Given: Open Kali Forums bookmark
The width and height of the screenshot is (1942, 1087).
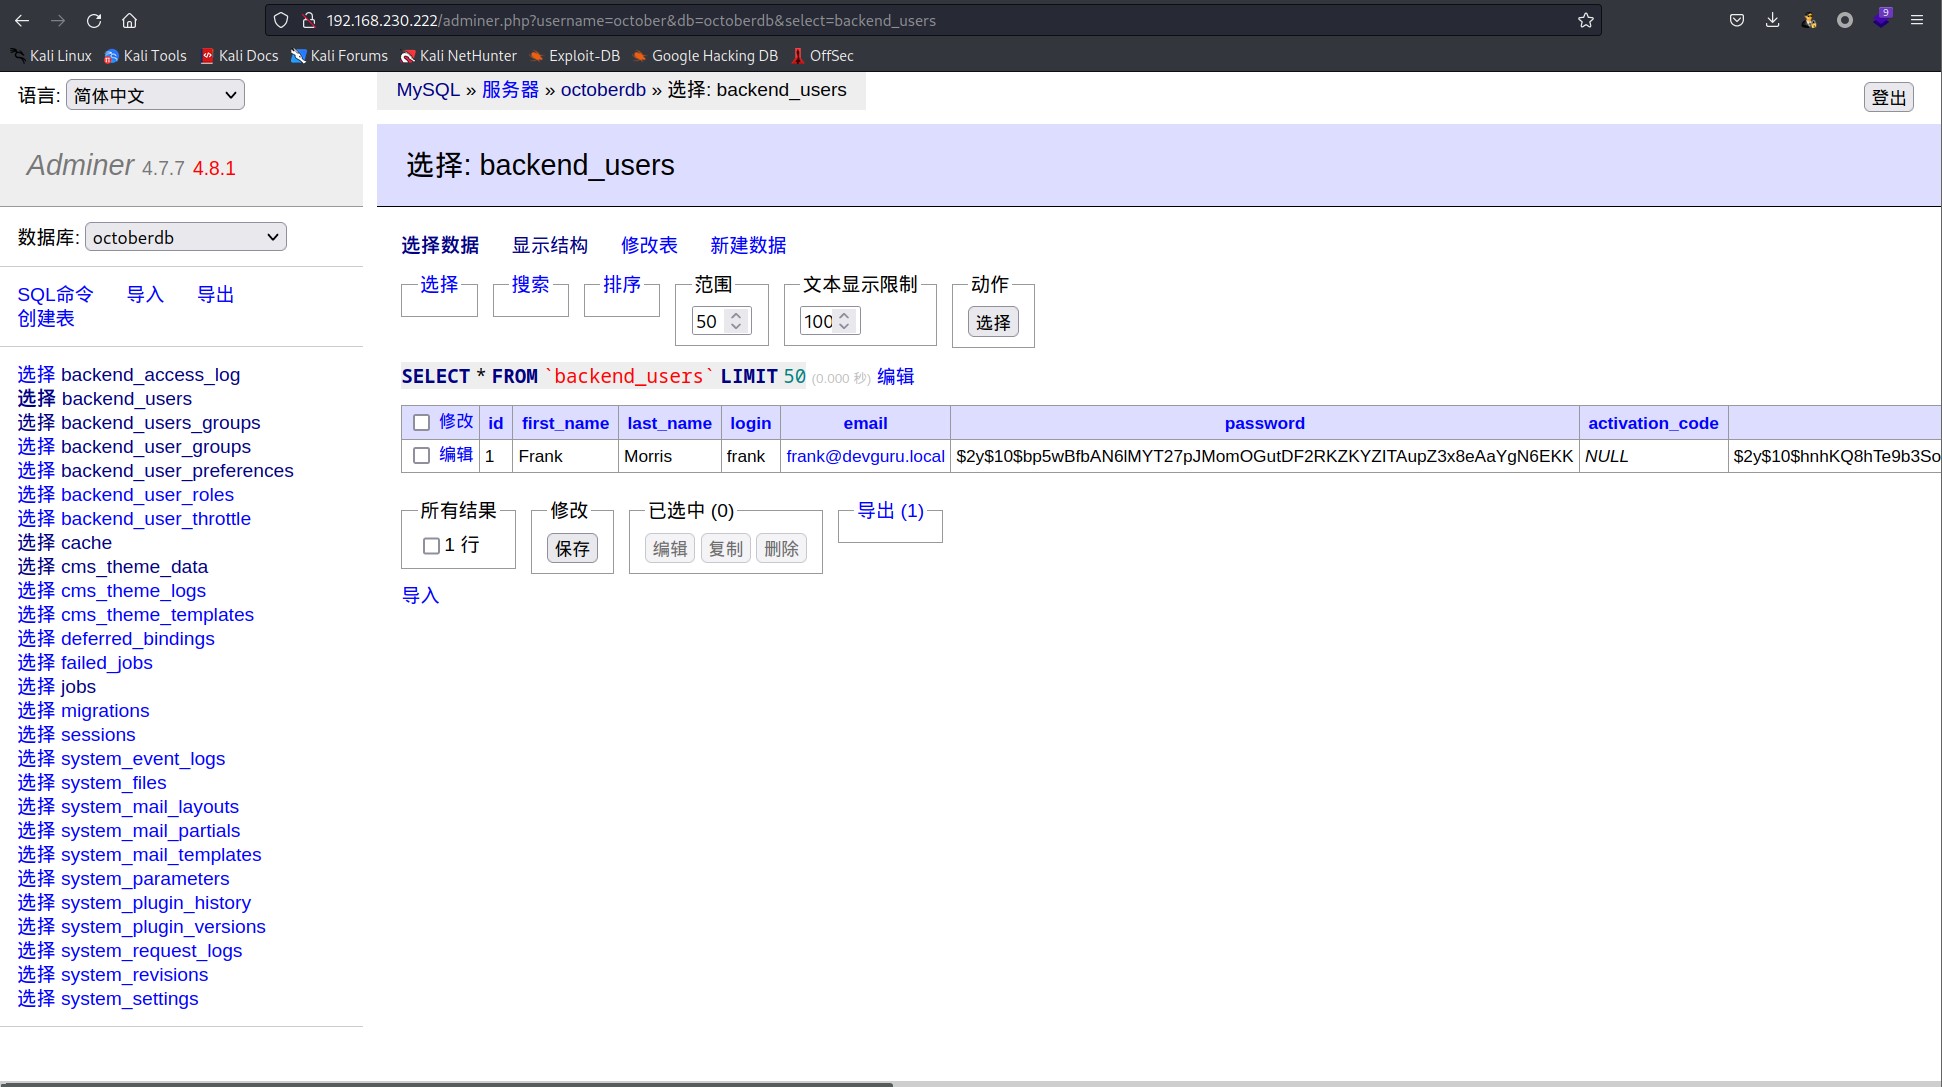Looking at the screenshot, I should point(339,56).
